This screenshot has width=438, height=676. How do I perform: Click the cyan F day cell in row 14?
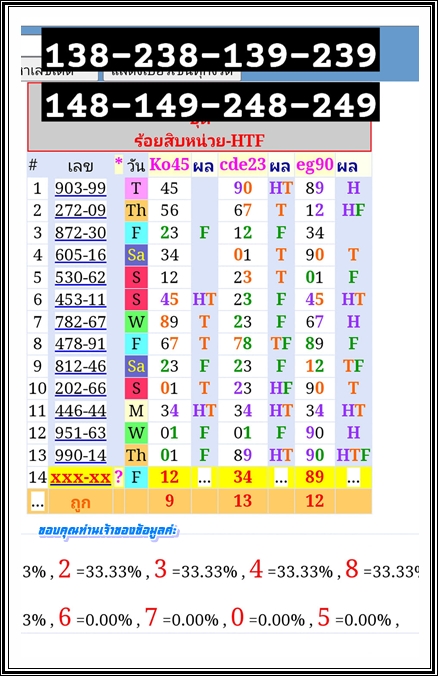136,477
